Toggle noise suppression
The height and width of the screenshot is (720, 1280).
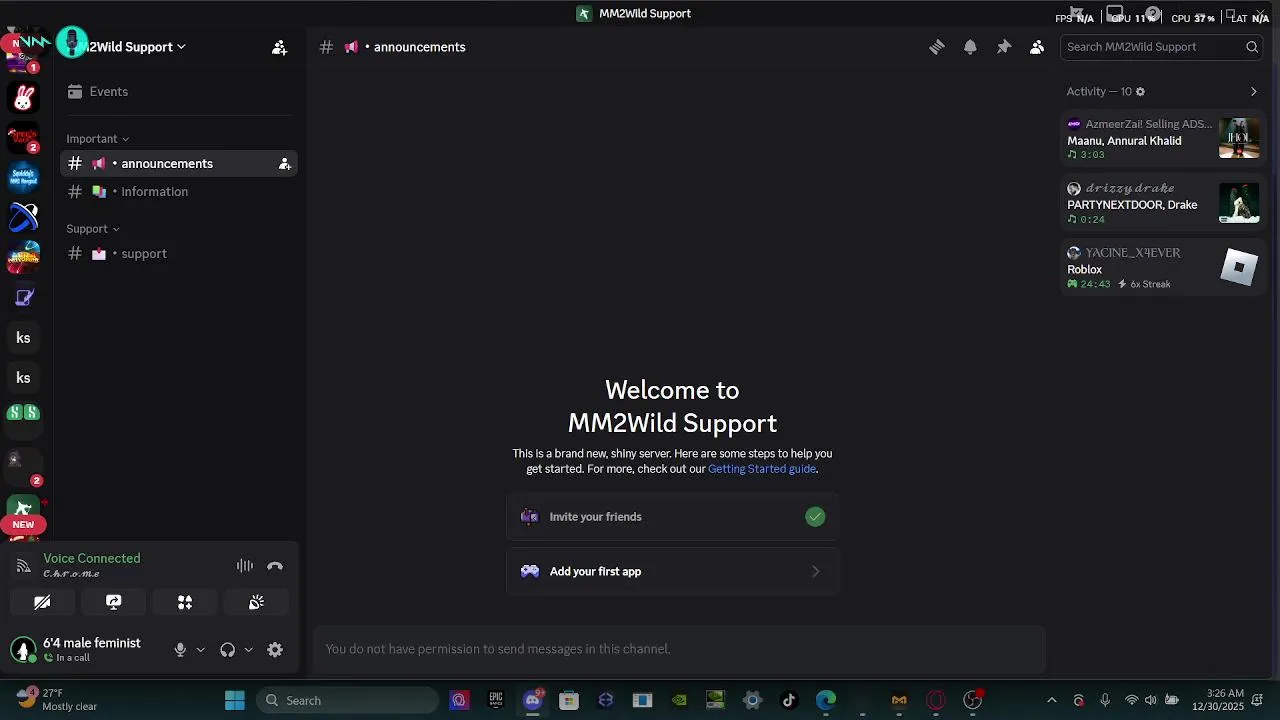[x=245, y=566]
